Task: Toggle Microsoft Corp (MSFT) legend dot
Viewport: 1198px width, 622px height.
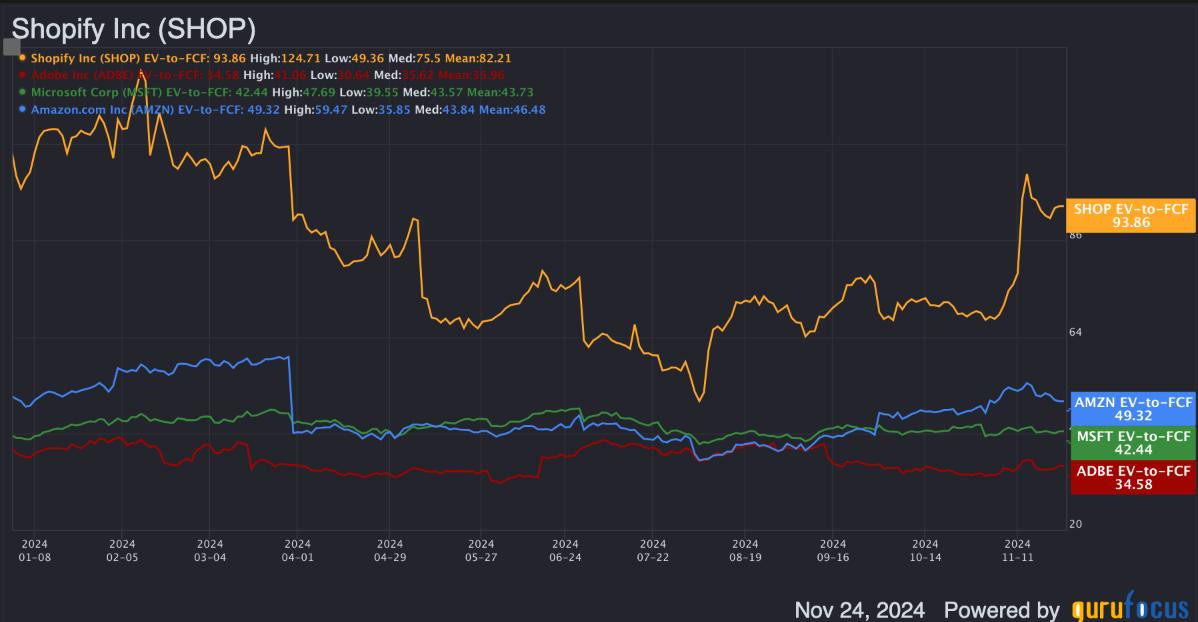Action: click(22, 92)
